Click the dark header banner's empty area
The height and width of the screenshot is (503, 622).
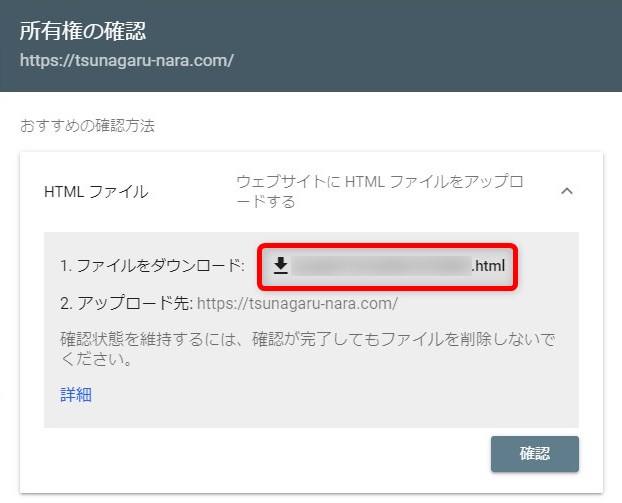pos(450,45)
